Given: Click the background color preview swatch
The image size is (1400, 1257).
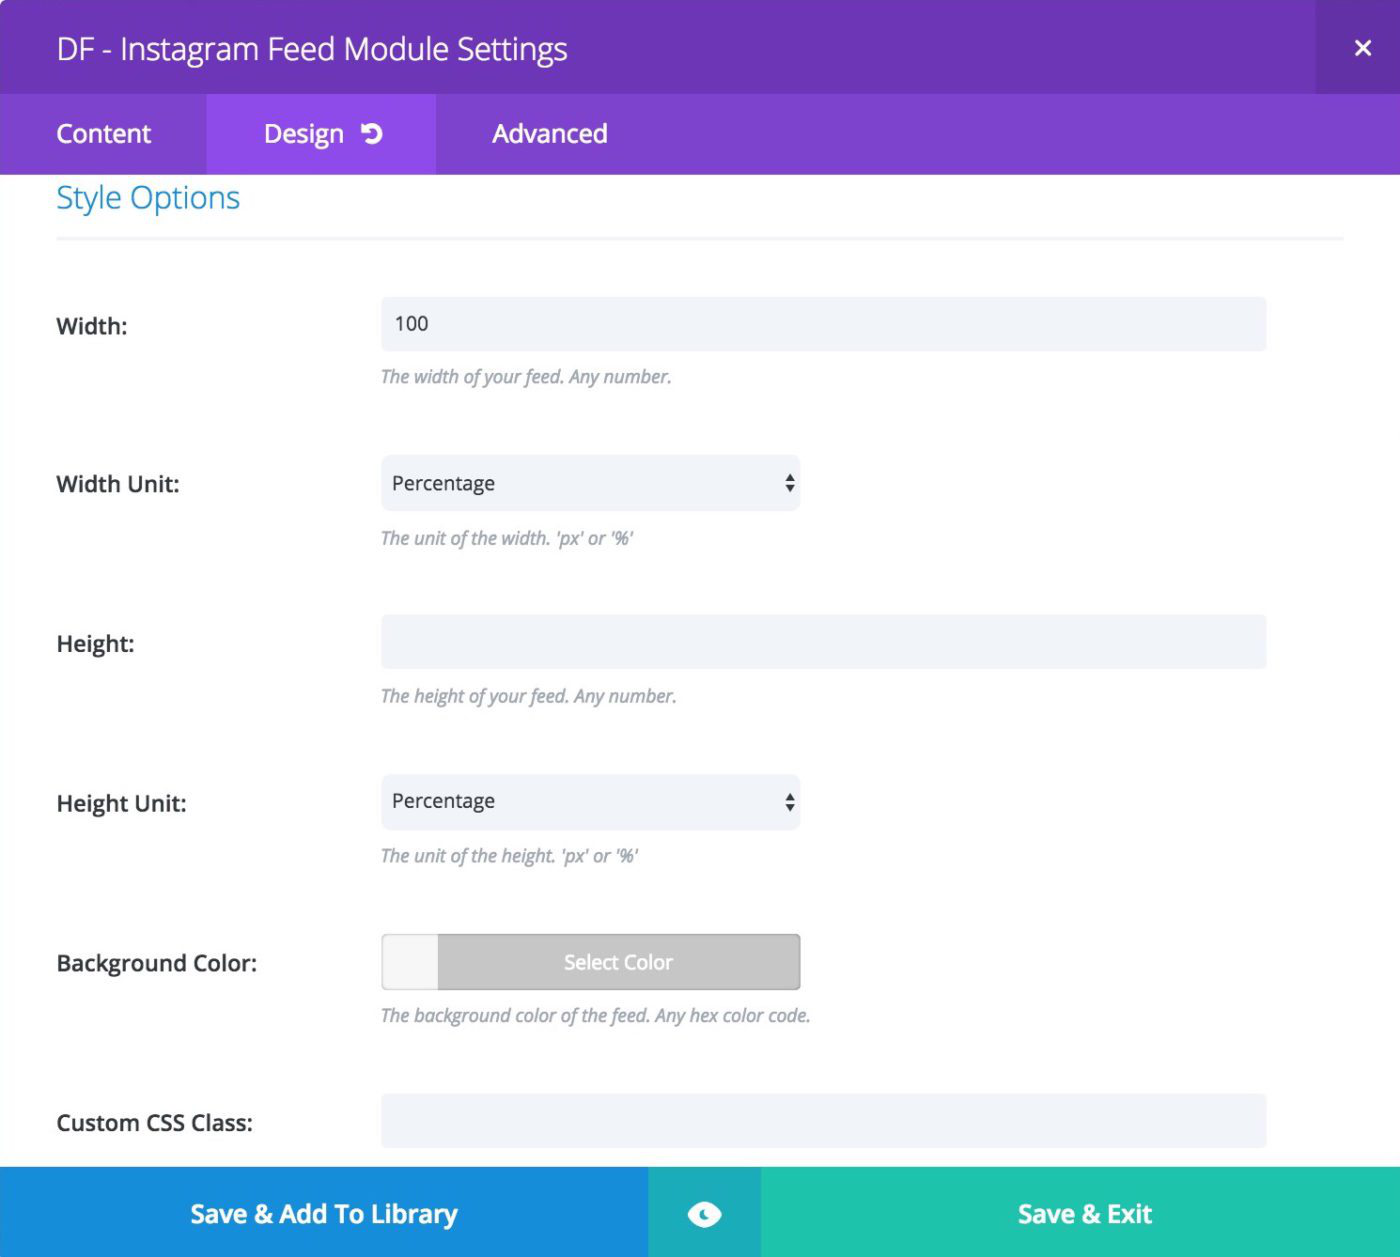Looking at the screenshot, I should (x=410, y=962).
